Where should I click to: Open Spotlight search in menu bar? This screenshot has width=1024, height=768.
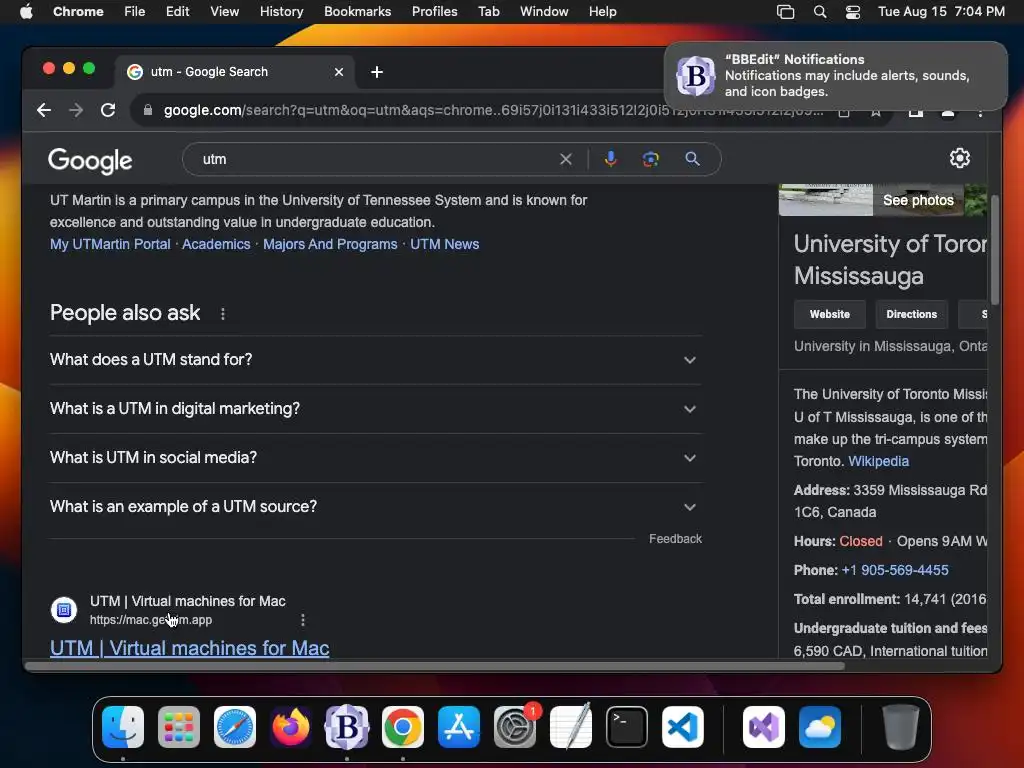click(820, 12)
